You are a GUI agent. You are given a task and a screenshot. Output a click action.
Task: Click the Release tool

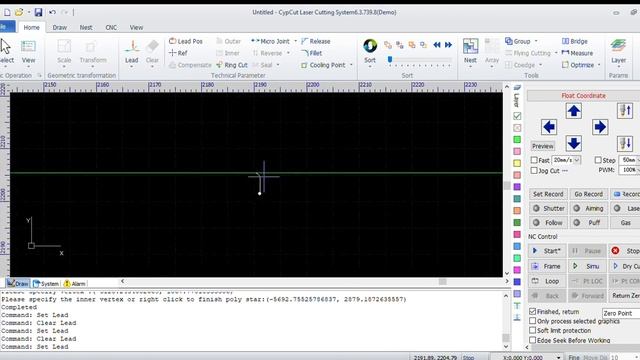[316, 41]
